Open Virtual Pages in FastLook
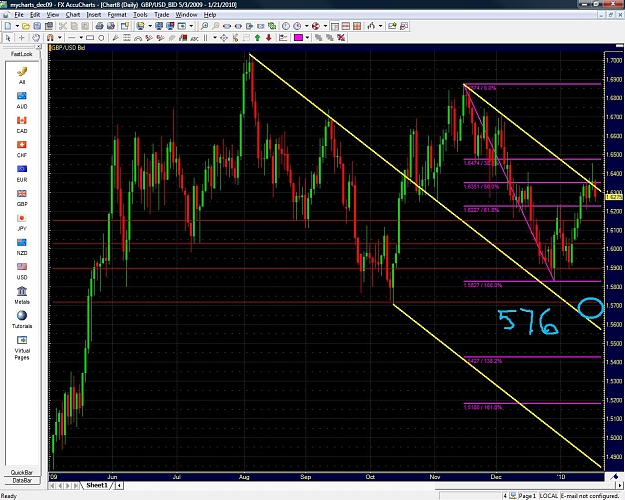The width and height of the screenshot is (625, 500). [x=22, y=348]
